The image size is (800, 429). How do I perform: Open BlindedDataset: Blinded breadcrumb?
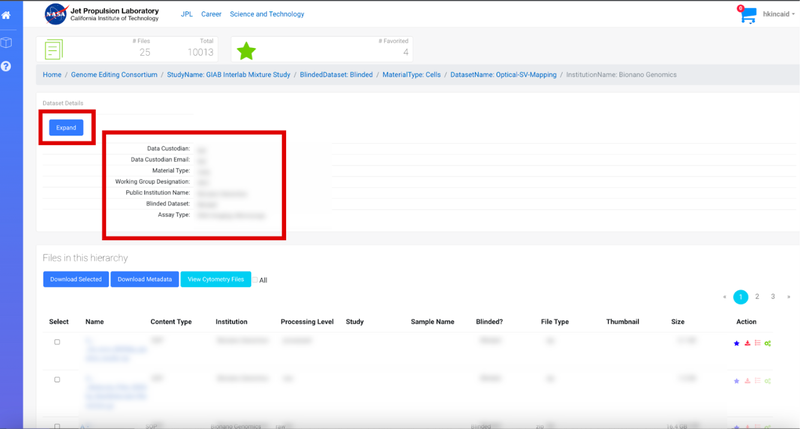click(x=336, y=74)
